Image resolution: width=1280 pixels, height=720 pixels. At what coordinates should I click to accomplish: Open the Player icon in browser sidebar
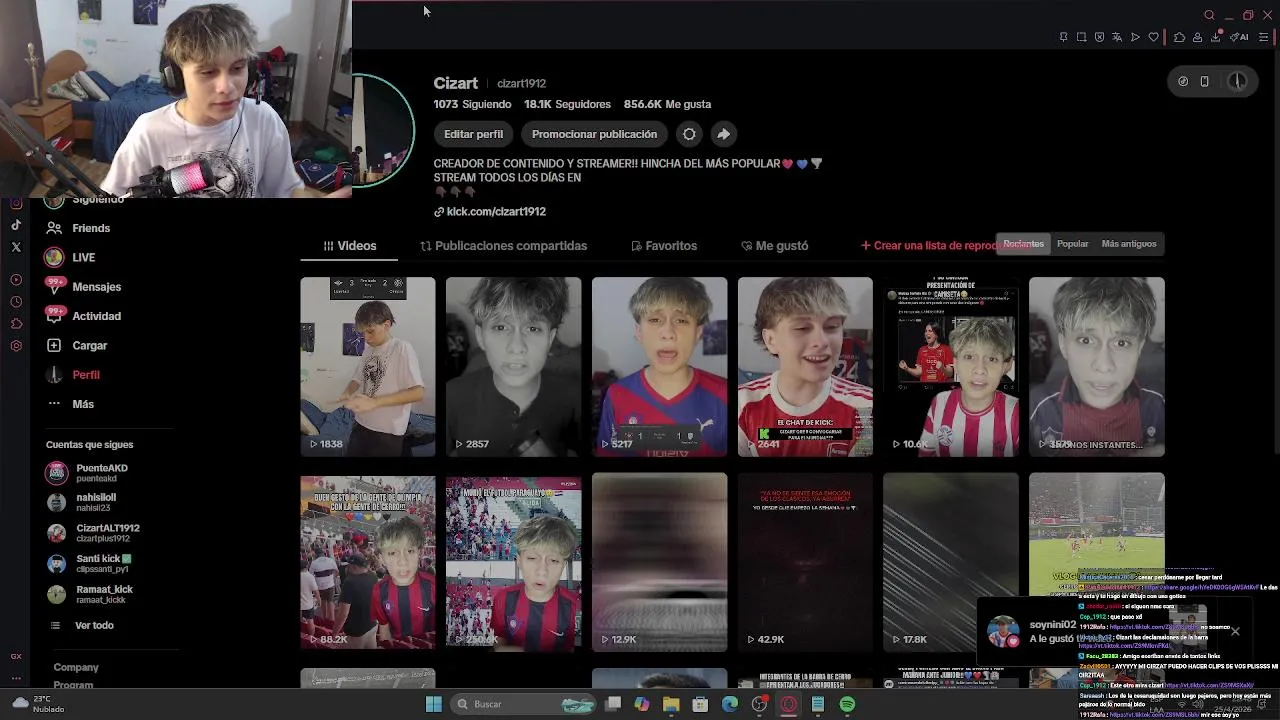(x=16, y=280)
